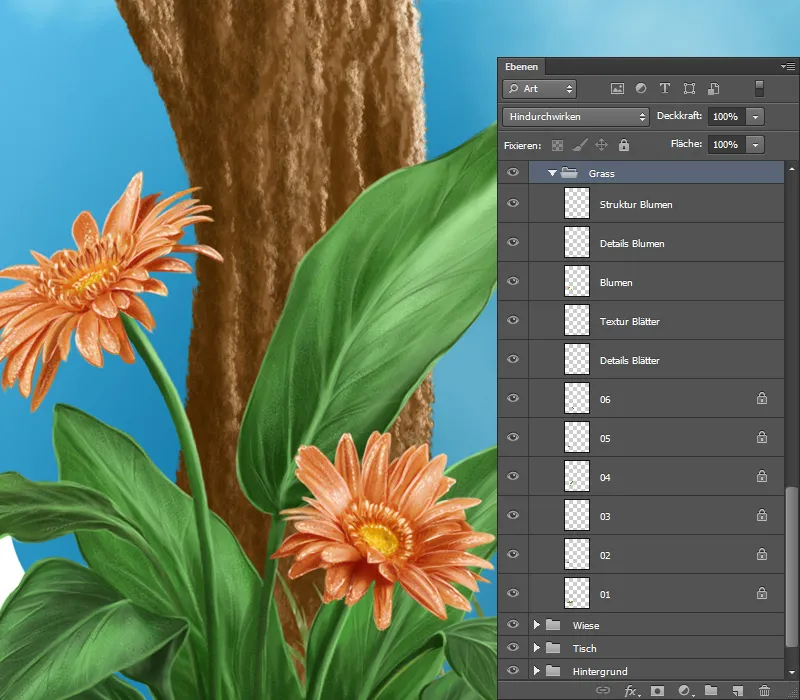Click the layers panel scrollbar thumb
Image resolution: width=800 pixels, height=700 pixels.
[x=791, y=566]
